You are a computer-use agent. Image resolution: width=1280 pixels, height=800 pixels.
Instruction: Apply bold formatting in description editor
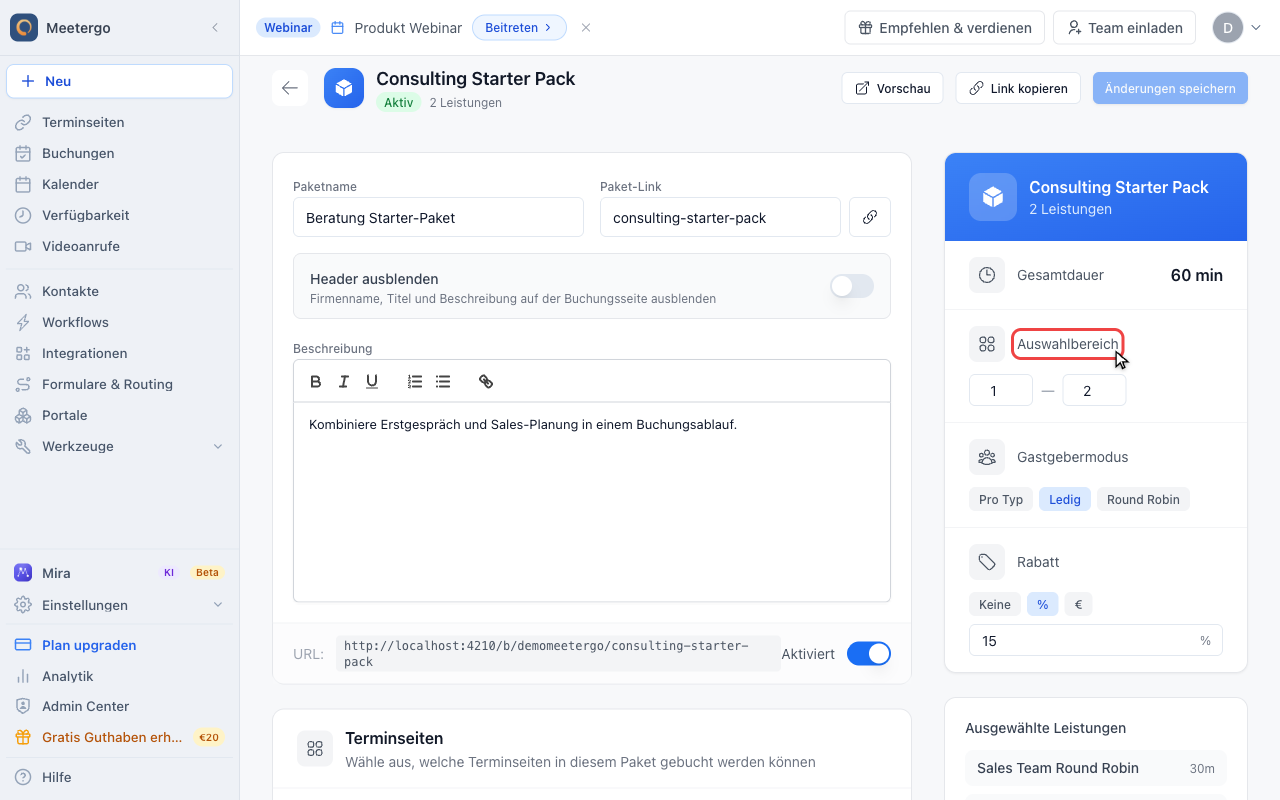coord(316,381)
